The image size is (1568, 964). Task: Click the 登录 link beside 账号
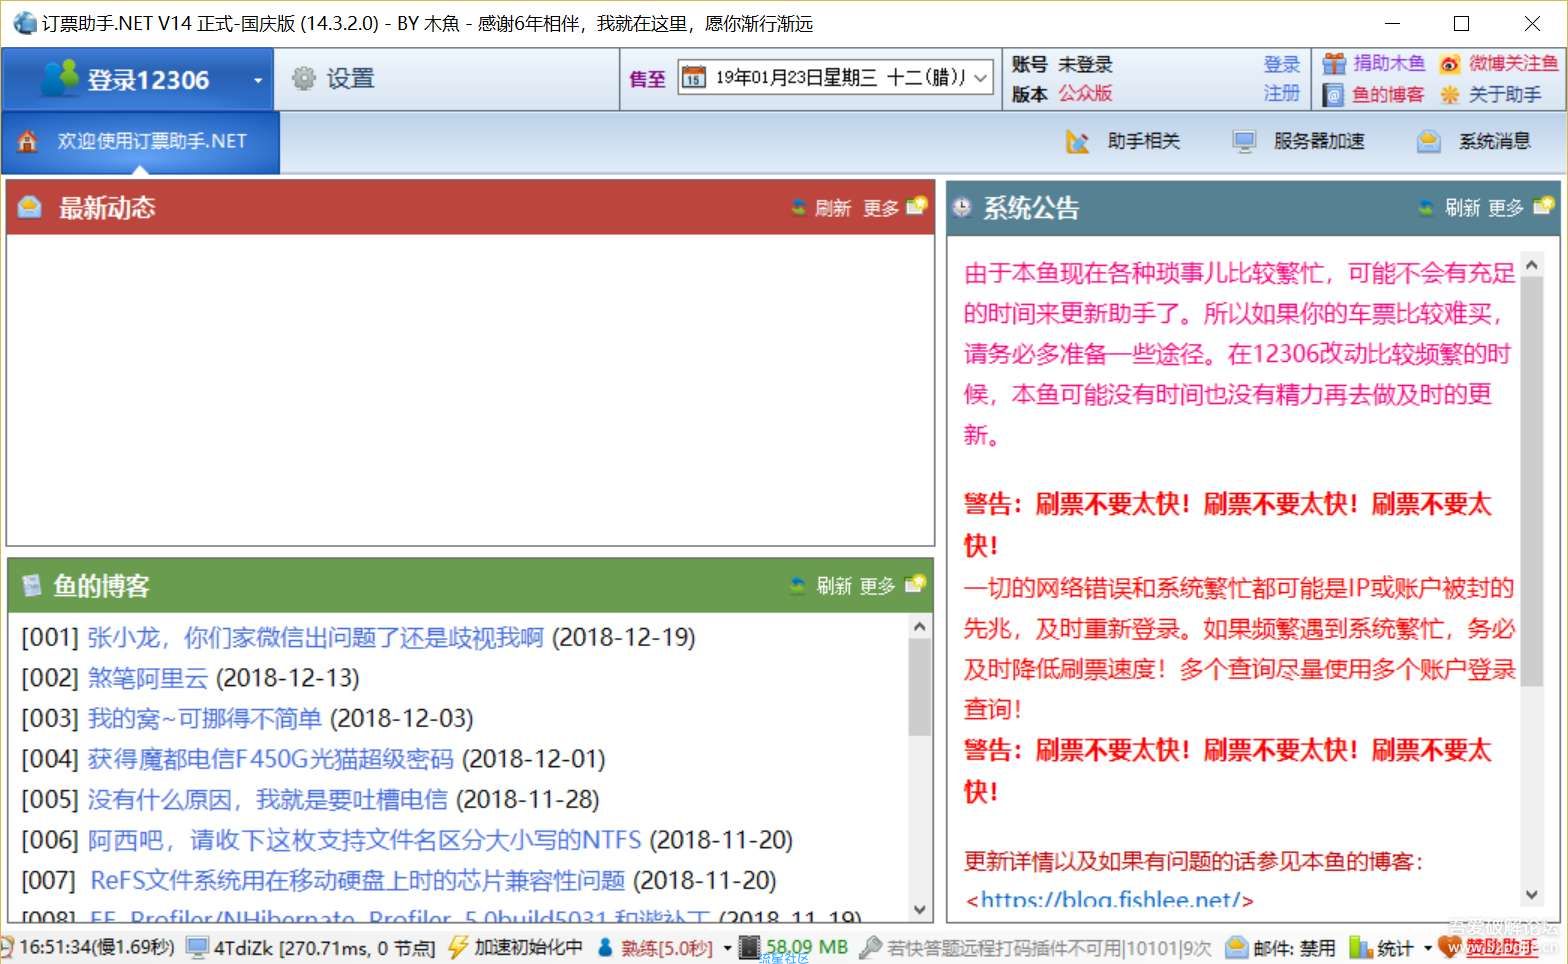(x=1281, y=64)
